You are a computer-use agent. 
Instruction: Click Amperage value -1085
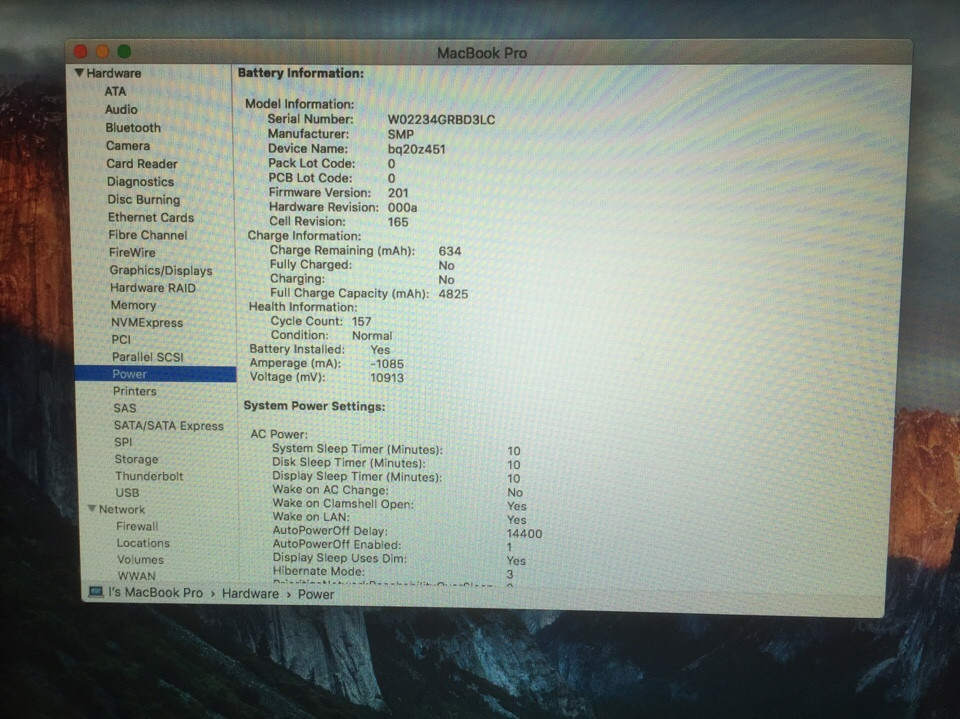pyautogui.click(x=387, y=364)
